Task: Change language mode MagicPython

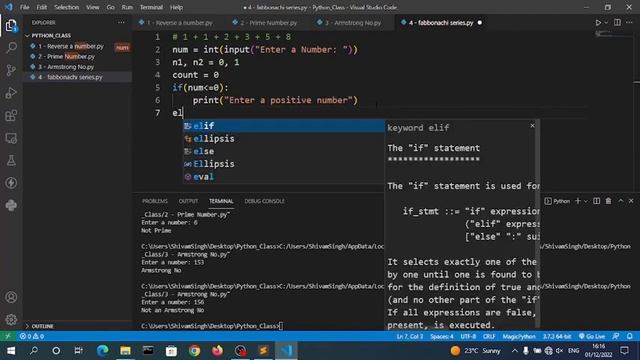Action: point(519,336)
